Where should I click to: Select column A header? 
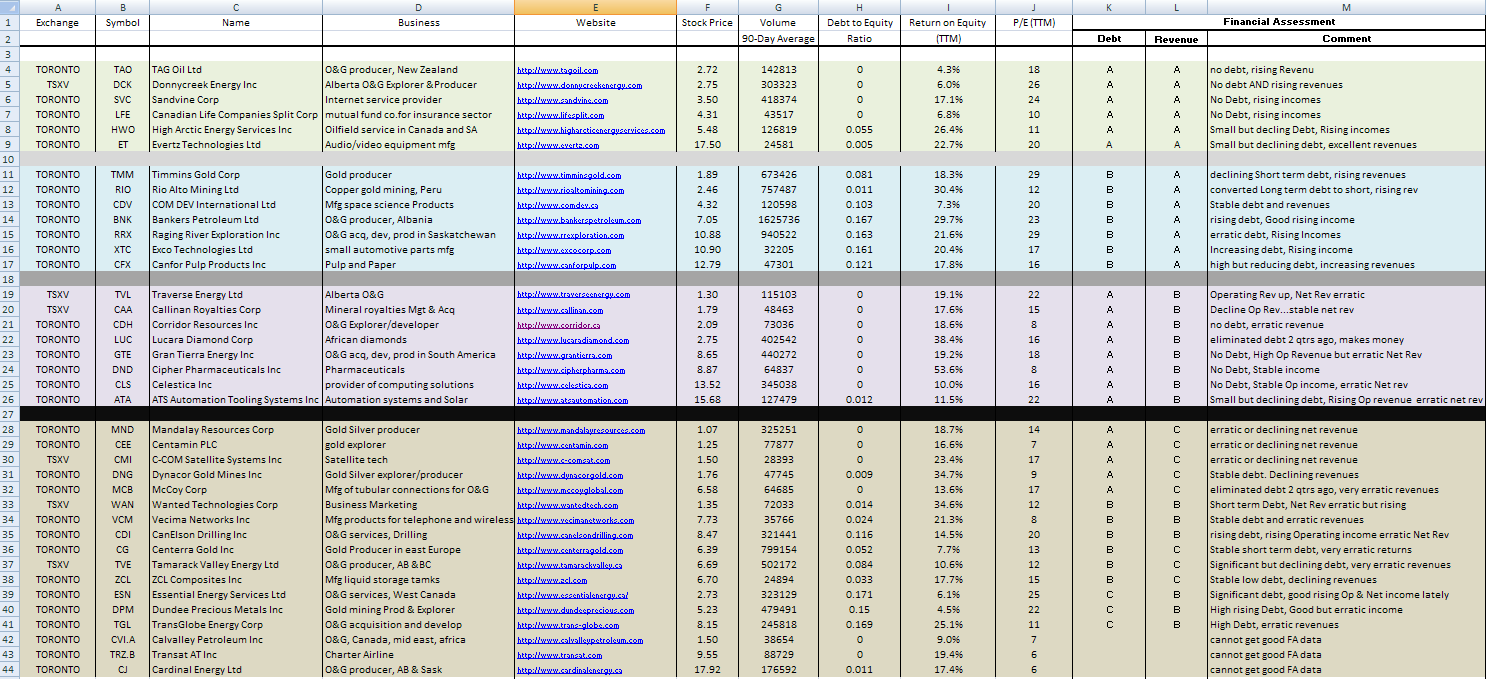57,7
